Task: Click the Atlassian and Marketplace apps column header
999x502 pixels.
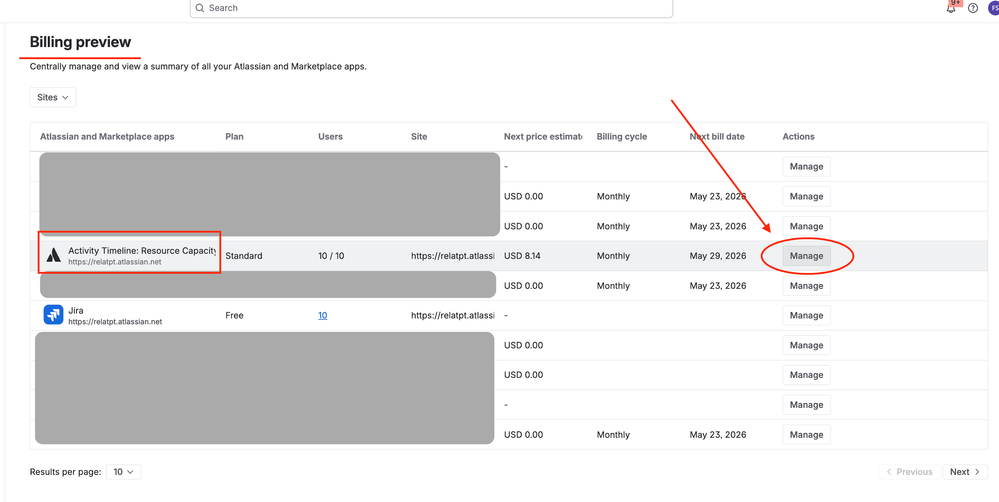Action: 107,136
